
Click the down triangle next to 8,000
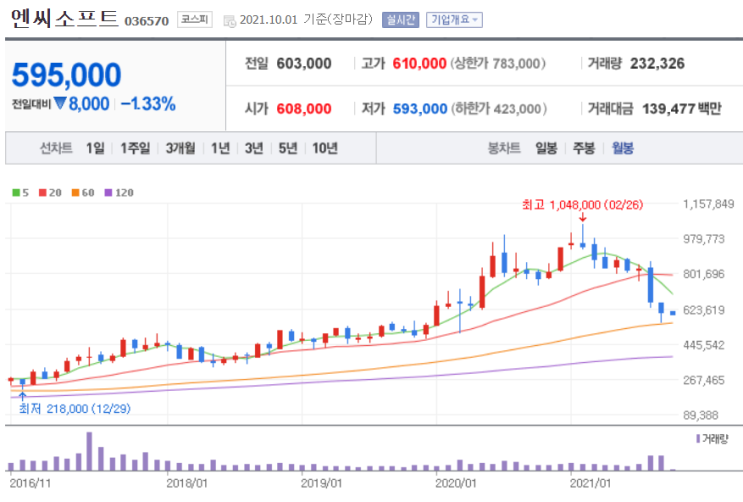pyautogui.click(x=60, y=103)
